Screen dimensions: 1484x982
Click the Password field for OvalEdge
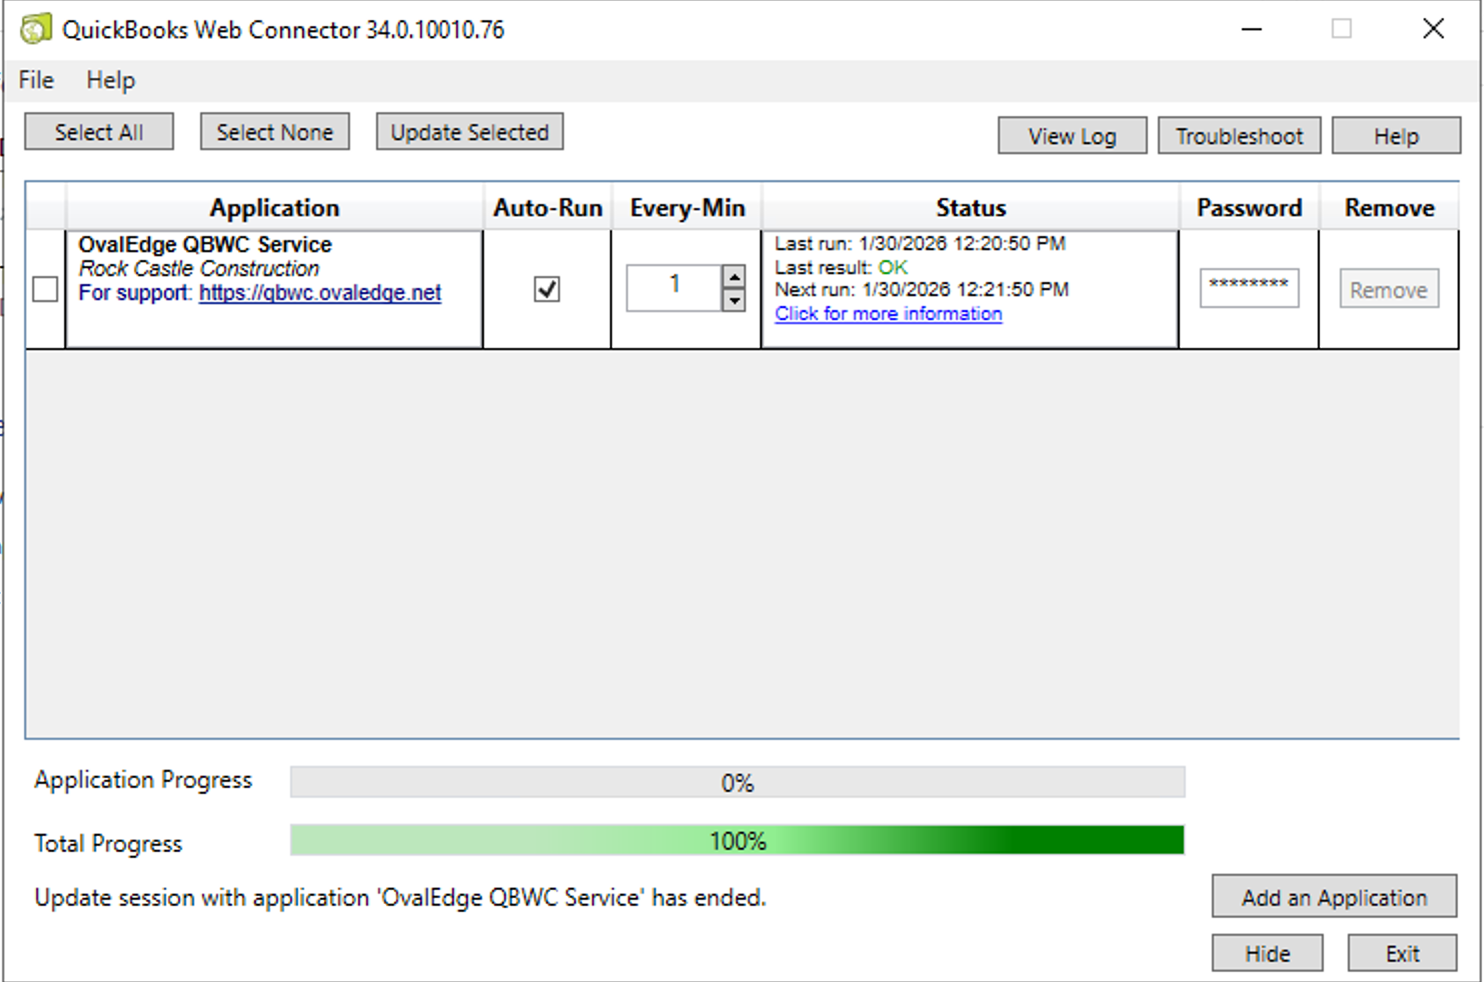(x=1249, y=288)
